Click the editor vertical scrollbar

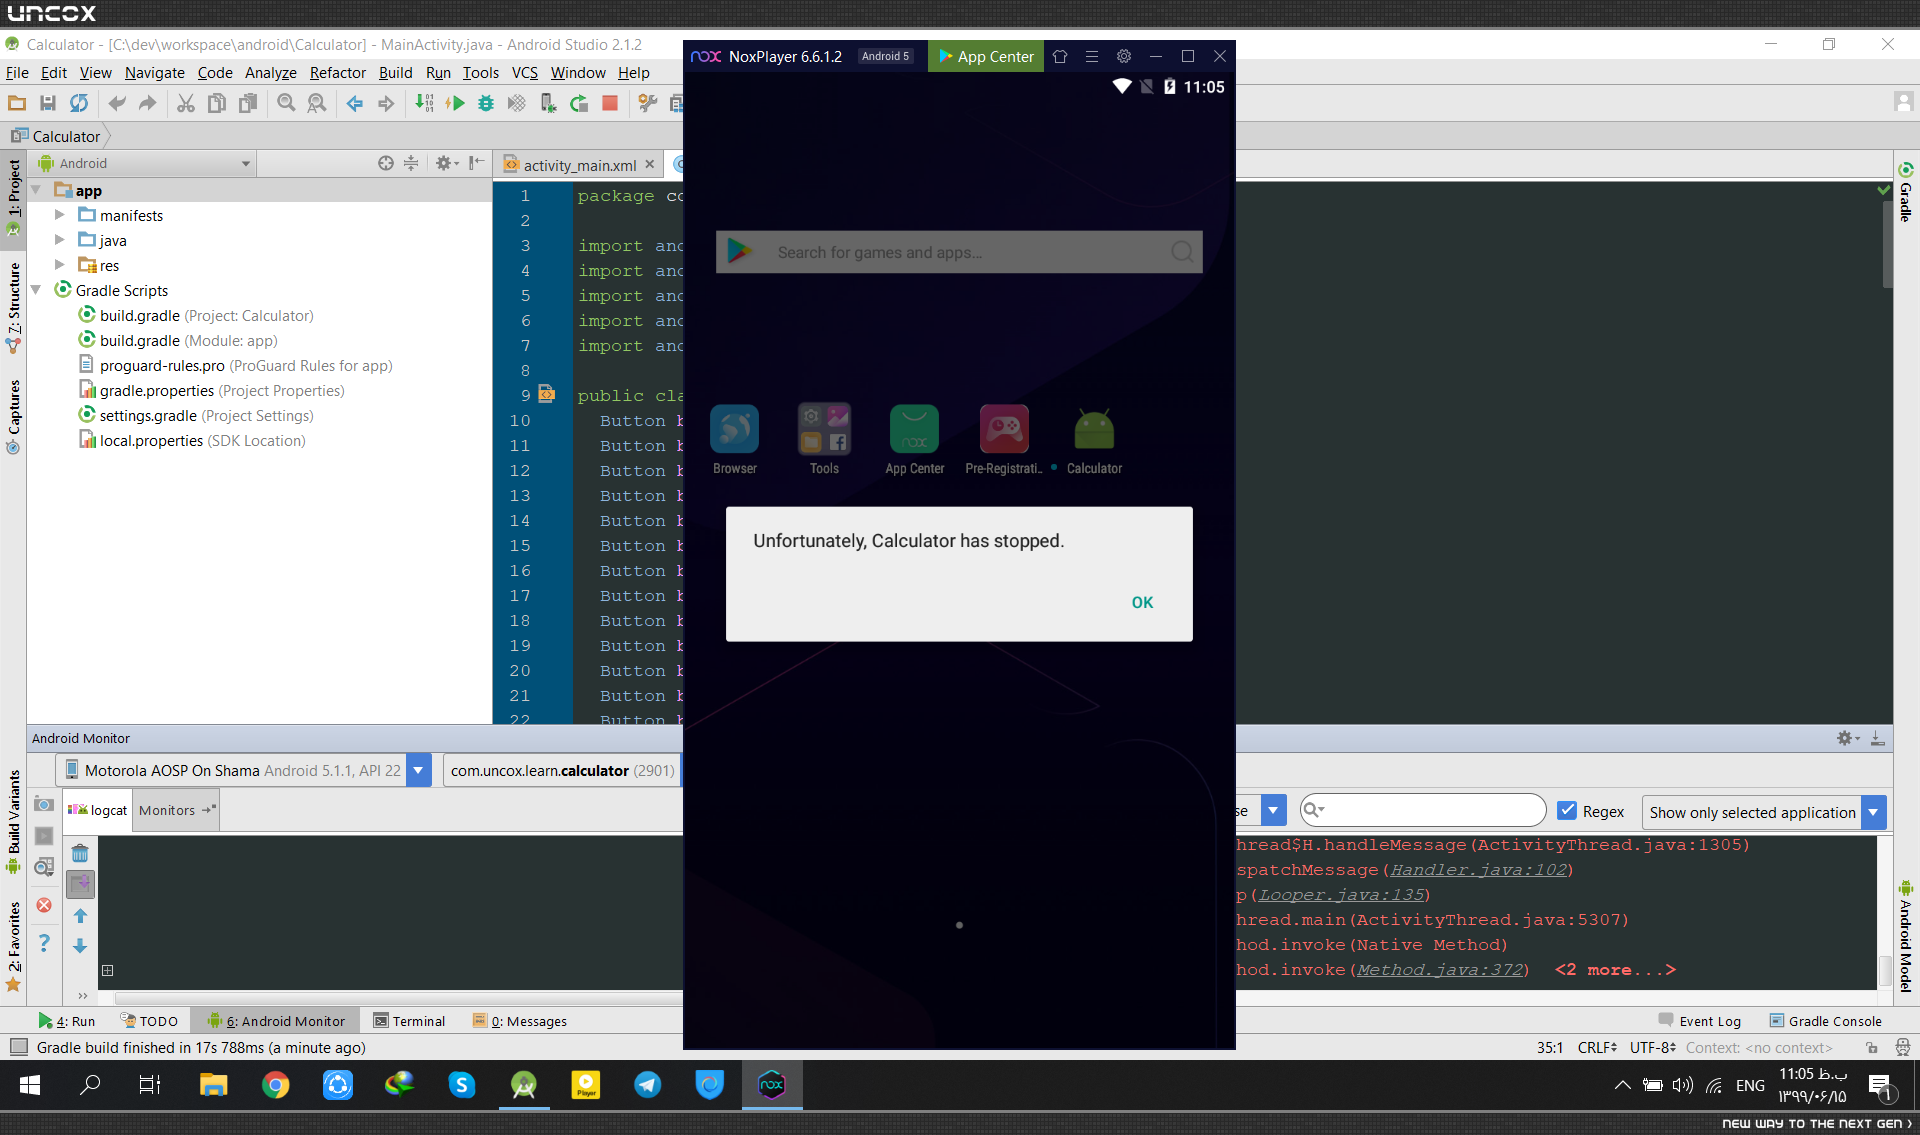(1887, 245)
